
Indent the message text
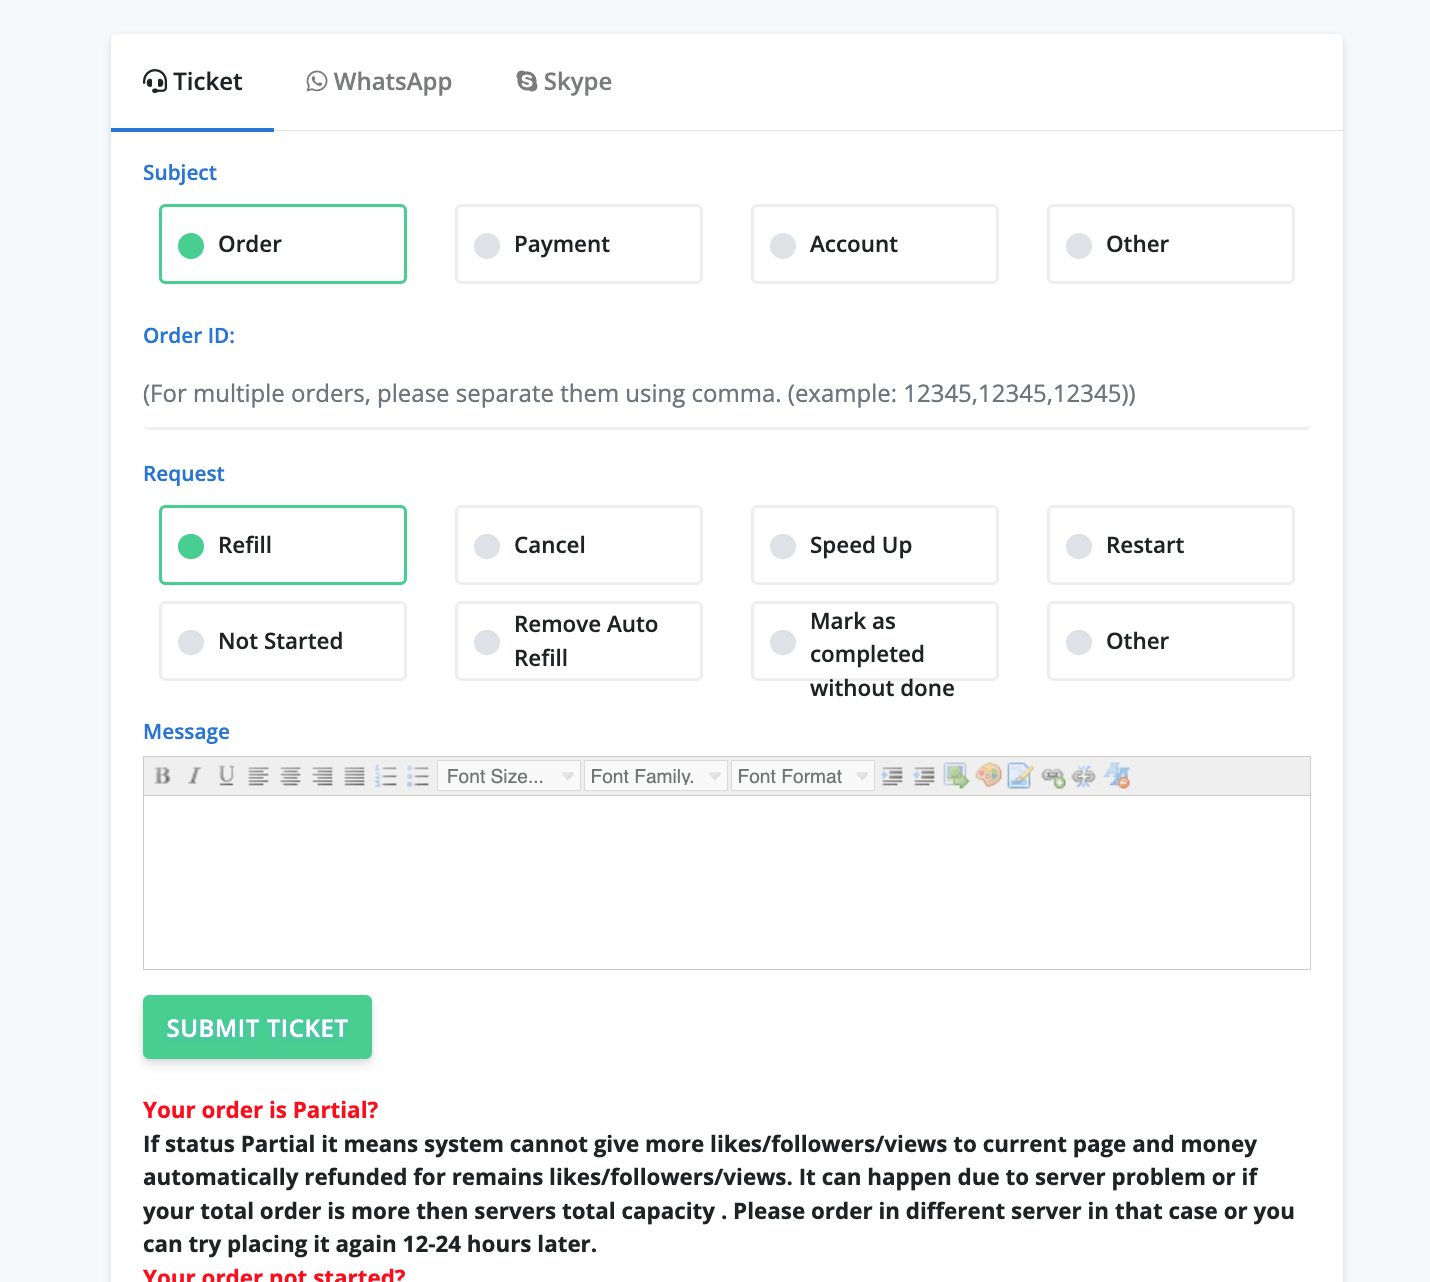(893, 776)
